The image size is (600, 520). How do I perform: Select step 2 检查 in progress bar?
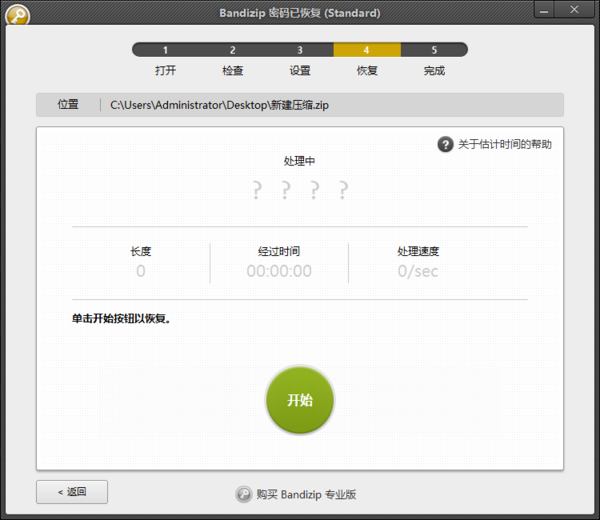(232, 50)
